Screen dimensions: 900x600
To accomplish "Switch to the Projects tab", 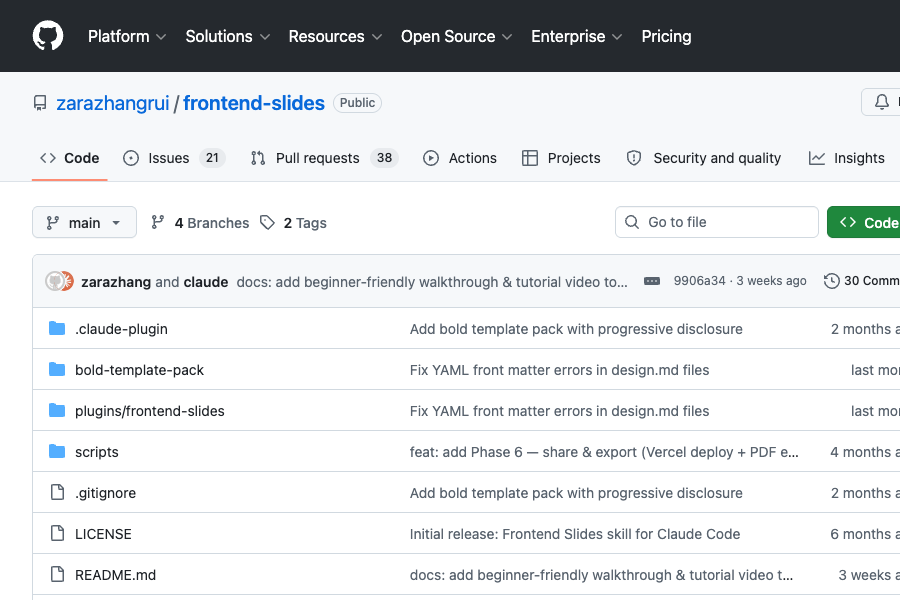I will [x=561, y=158].
